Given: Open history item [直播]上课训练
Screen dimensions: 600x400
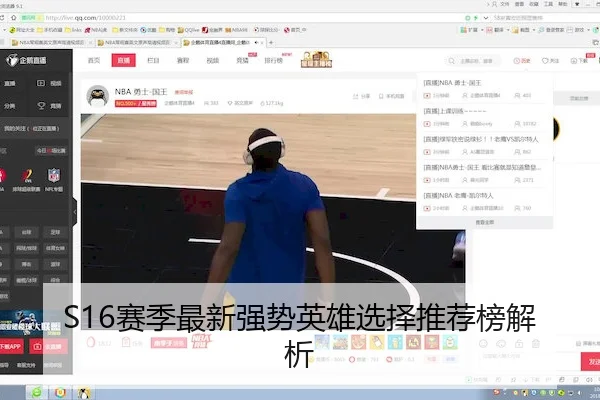Looking at the screenshot, I should [x=455, y=111].
